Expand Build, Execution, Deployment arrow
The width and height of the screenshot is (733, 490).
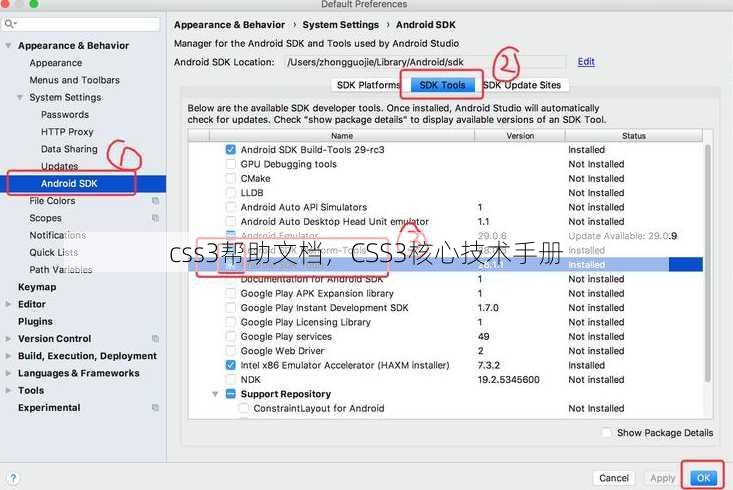tap(8, 356)
